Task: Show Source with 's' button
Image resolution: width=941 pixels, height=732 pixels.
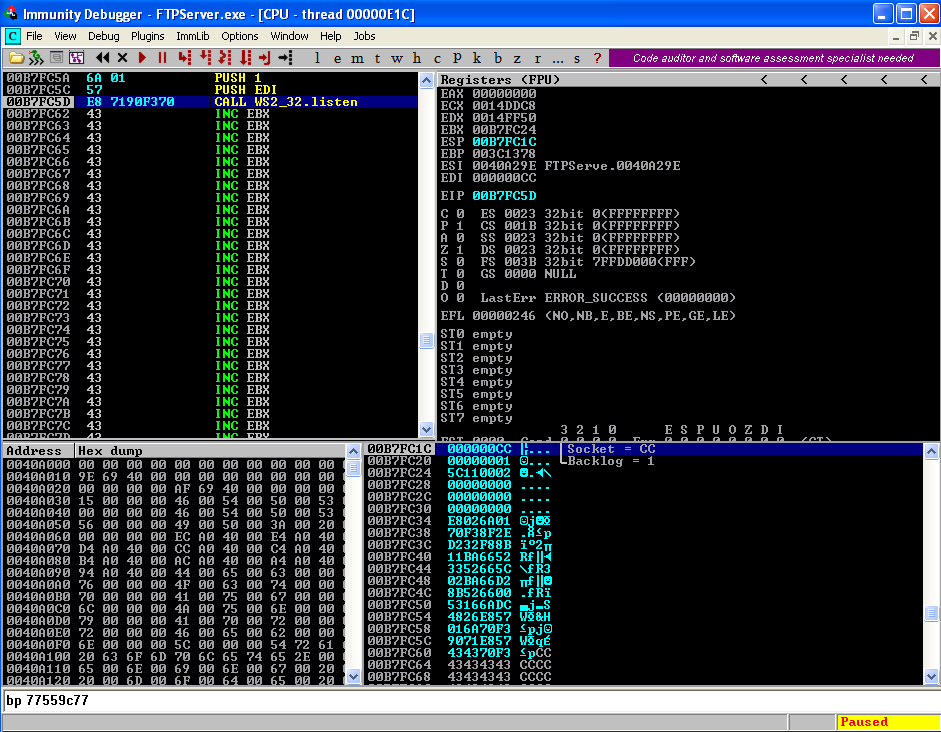Action: point(577,58)
